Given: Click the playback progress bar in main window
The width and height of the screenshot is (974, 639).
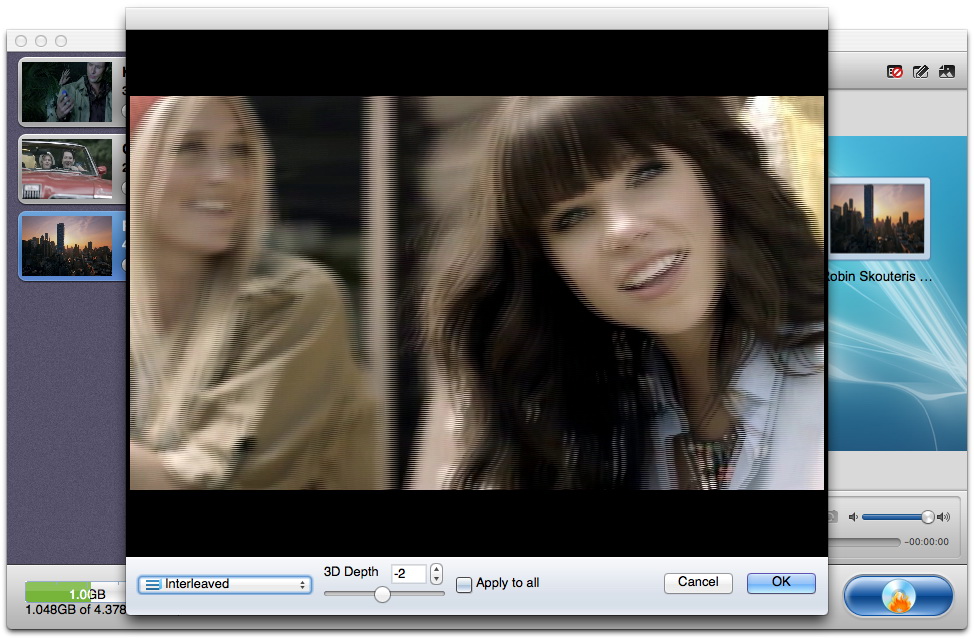Looking at the screenshot, I should tap(865, 542).
